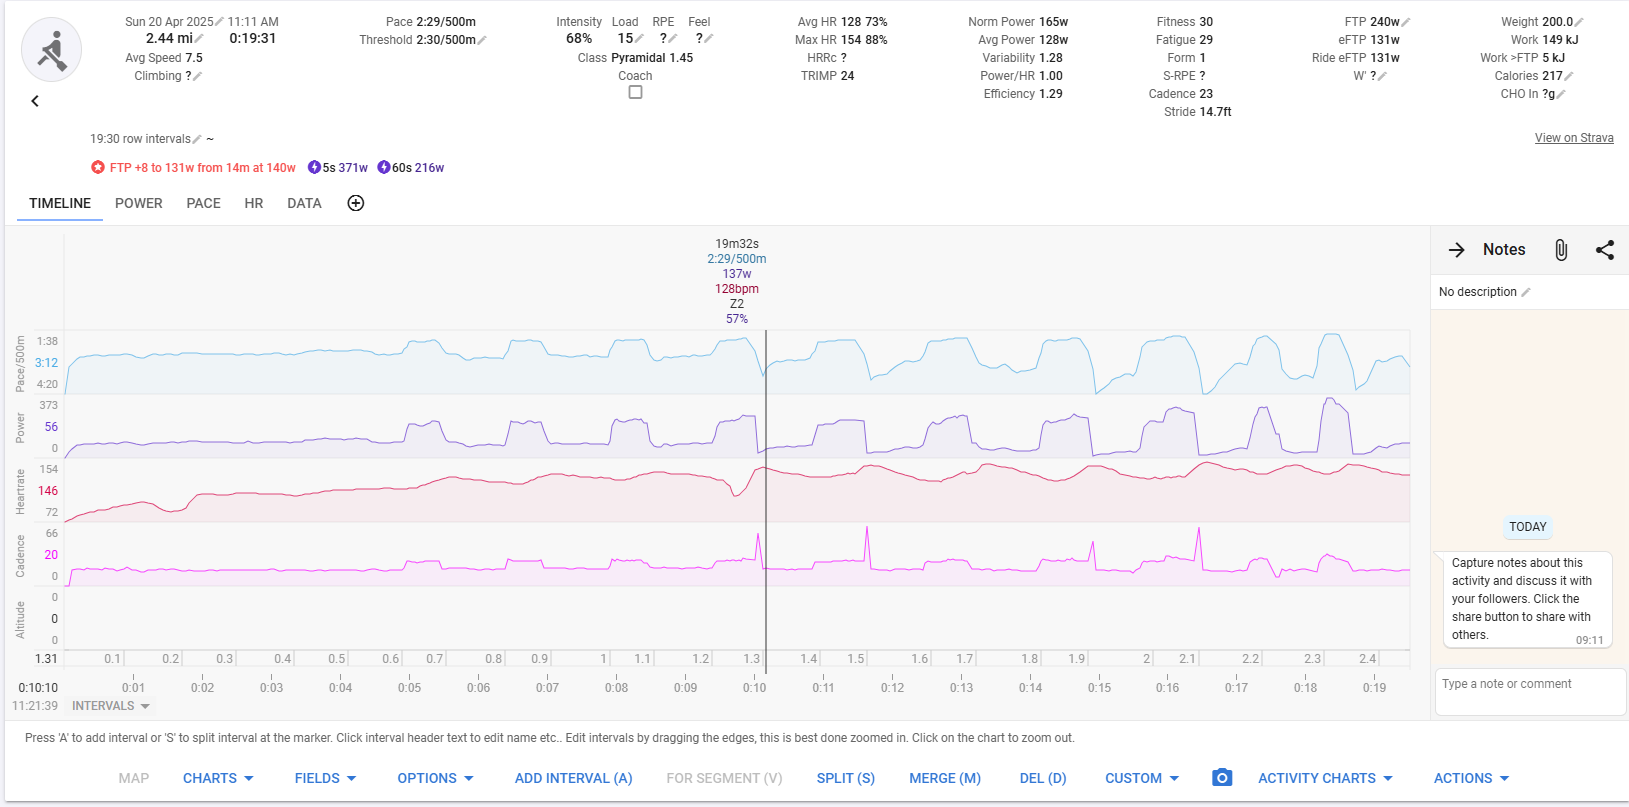This screenshot has height=807, width=1629.
Task: Add a new chart tab with plus icon
Action: pyautogui.click(x=355, y=203)
